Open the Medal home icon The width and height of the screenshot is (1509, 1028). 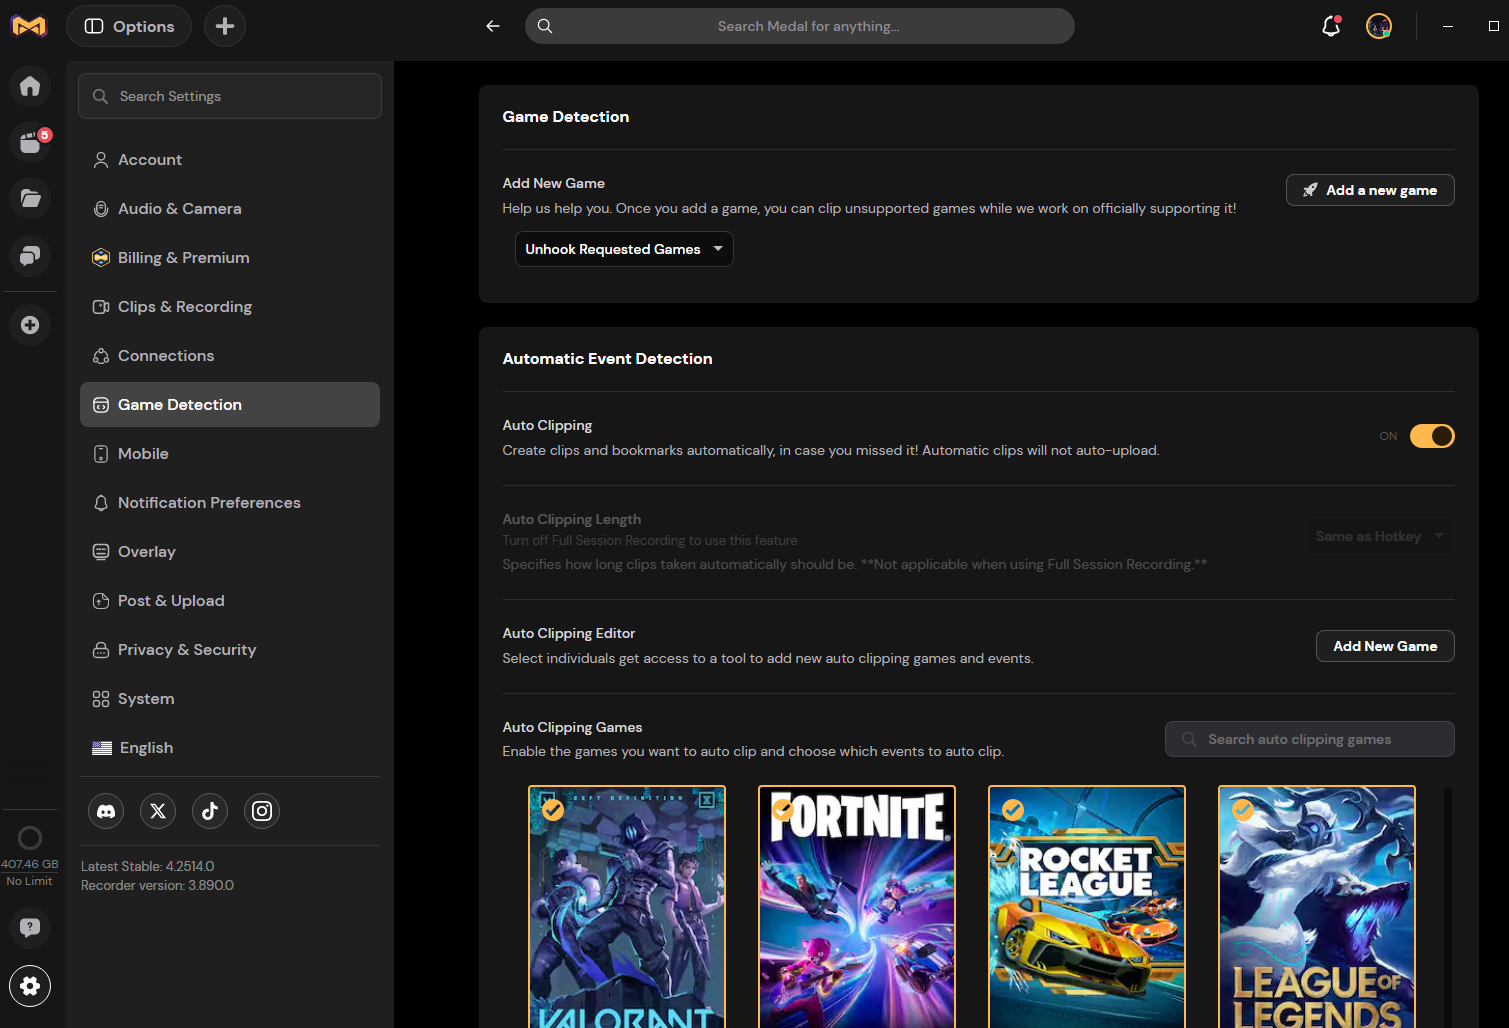coord(30,86)
